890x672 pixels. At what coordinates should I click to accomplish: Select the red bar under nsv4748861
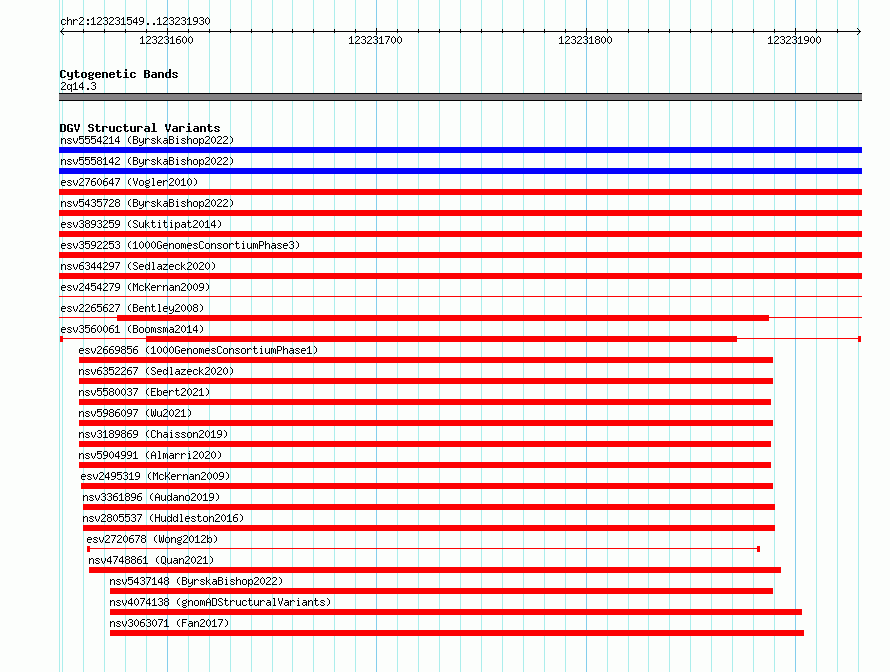tap(435, 570)
